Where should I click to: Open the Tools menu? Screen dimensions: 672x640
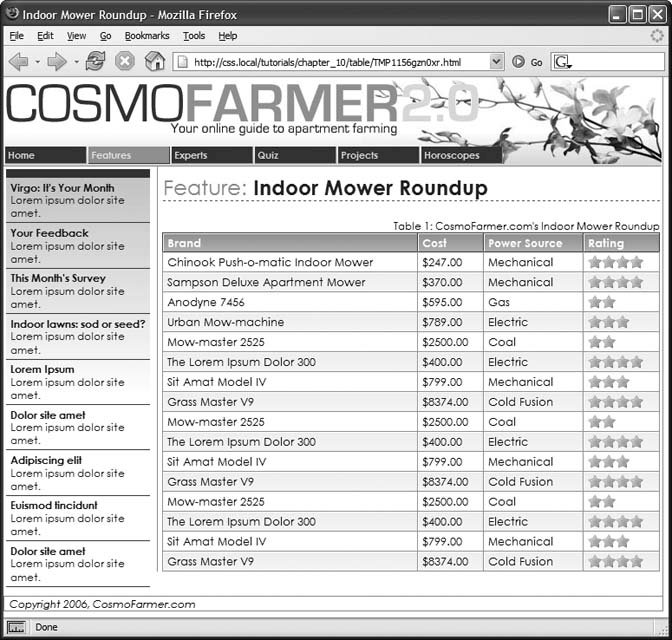click(x=194, y=36)
